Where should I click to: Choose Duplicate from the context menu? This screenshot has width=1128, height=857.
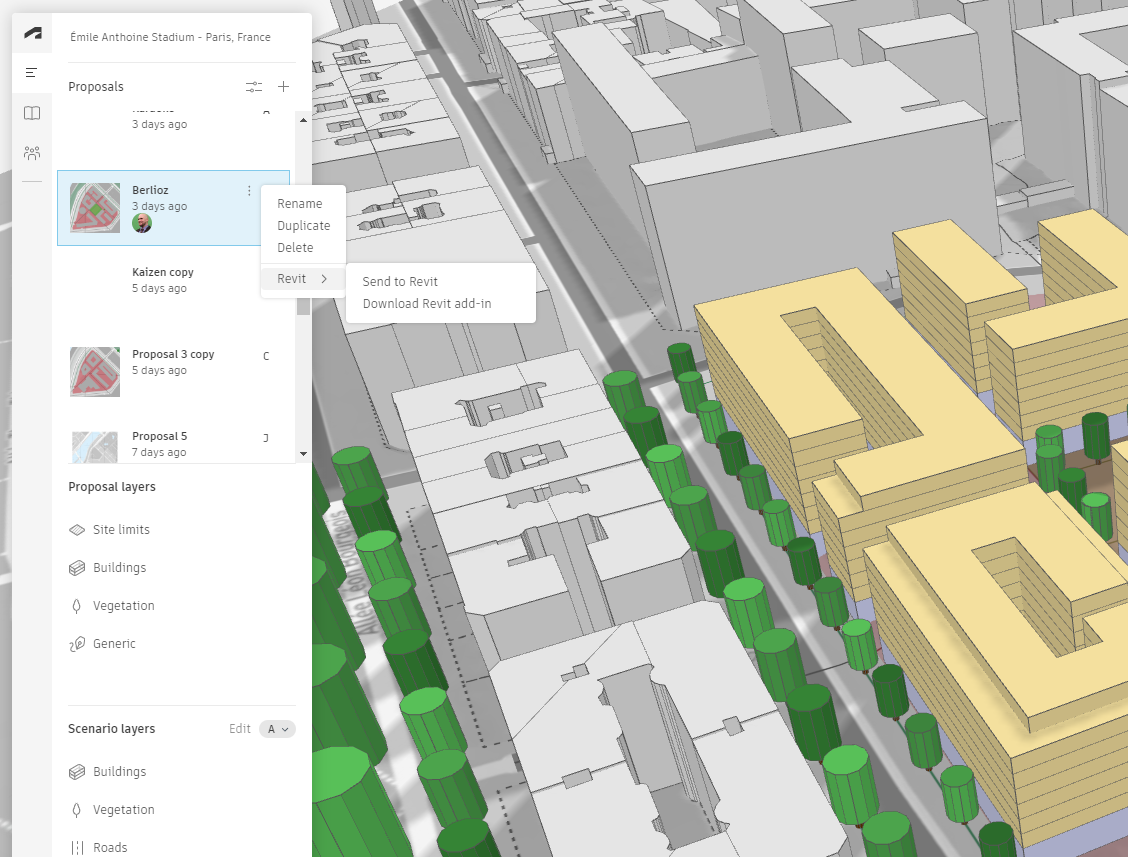tap(303, 226)
